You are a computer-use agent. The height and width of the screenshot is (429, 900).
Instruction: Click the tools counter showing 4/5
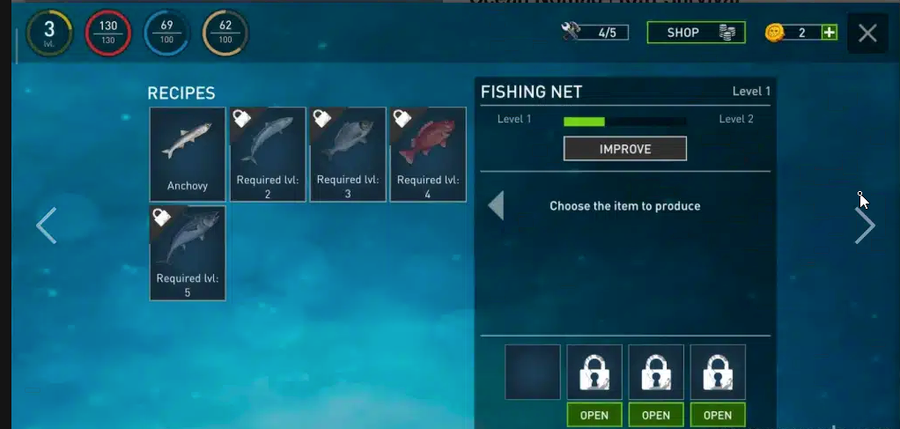pos(595,32)
